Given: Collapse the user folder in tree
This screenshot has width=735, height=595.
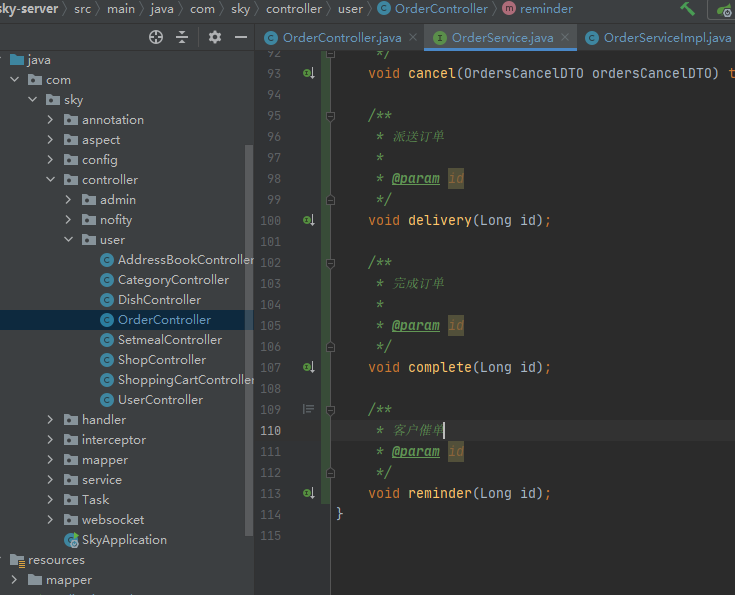Looking at the screenshot, I should 69,240.
